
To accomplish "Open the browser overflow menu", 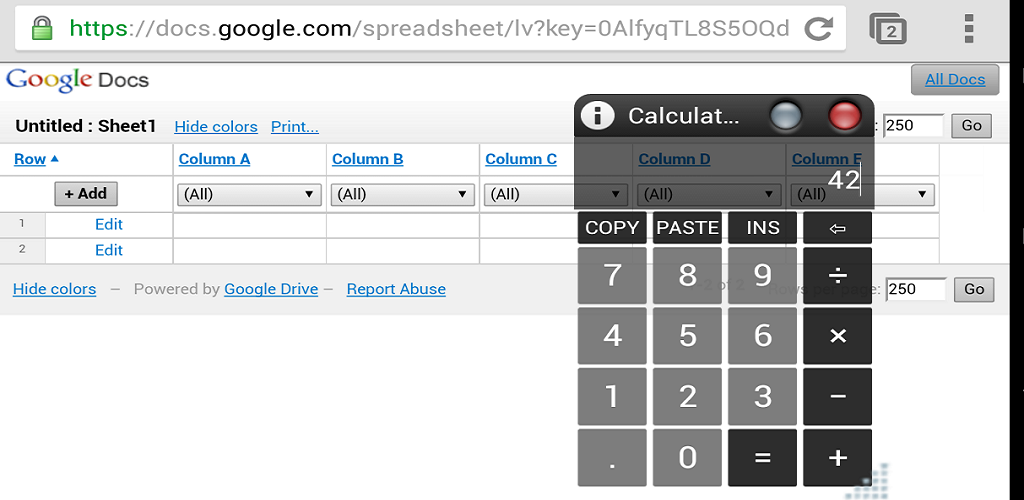I will pyautogui.click(x=968, y=29).
